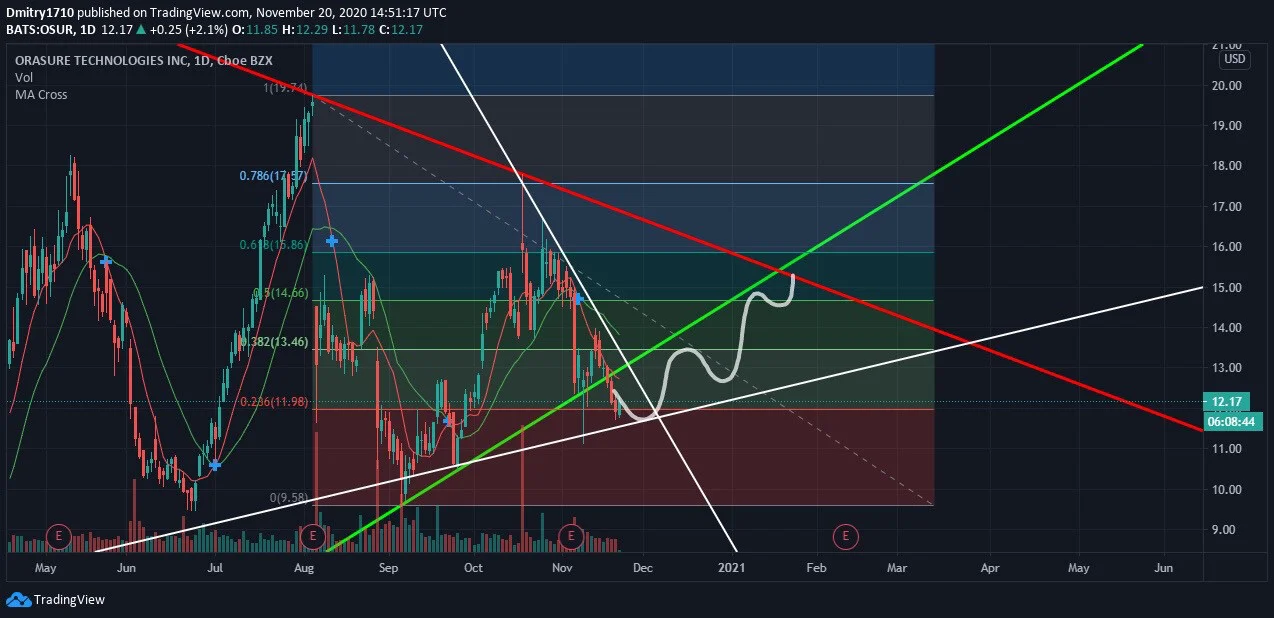Click the TradingView text link
The height and width of the screenshot is (618, 1274).
tap(69, 600)
